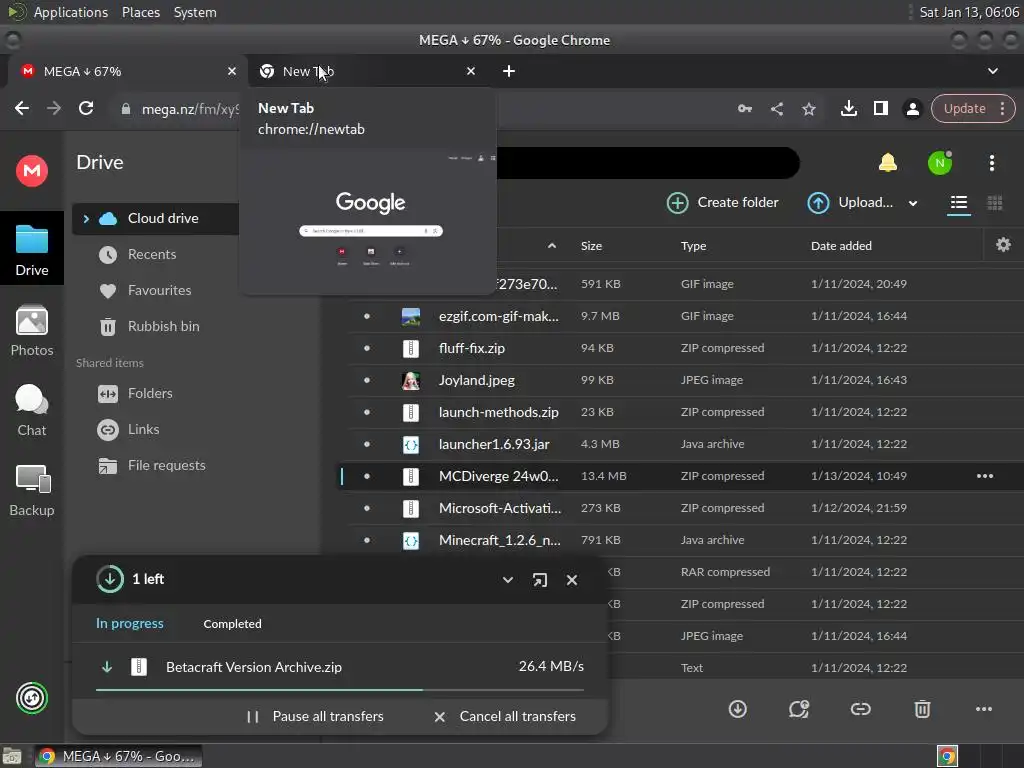Collapse the transfers widget chevron
The image size is (1024, 768).
click(507, 580)
